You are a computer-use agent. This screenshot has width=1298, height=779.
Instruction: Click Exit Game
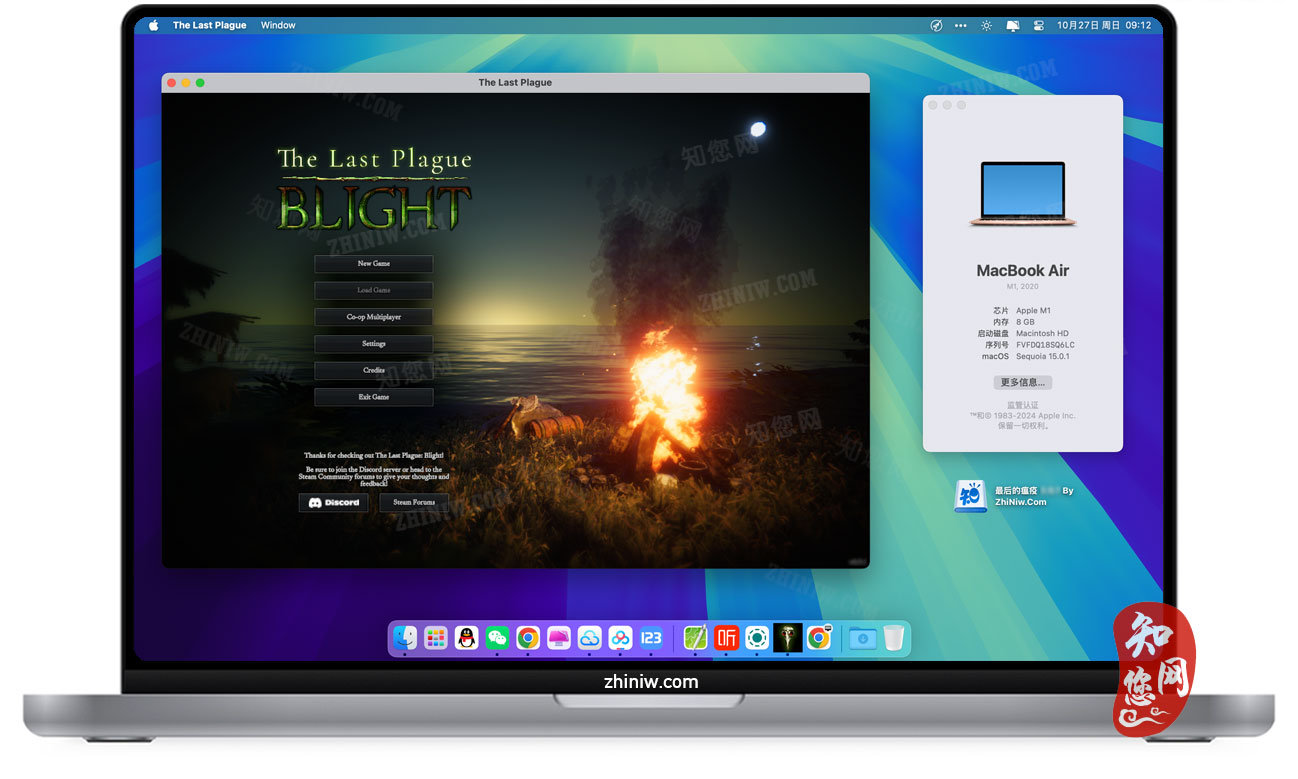(x=373, y=397)
